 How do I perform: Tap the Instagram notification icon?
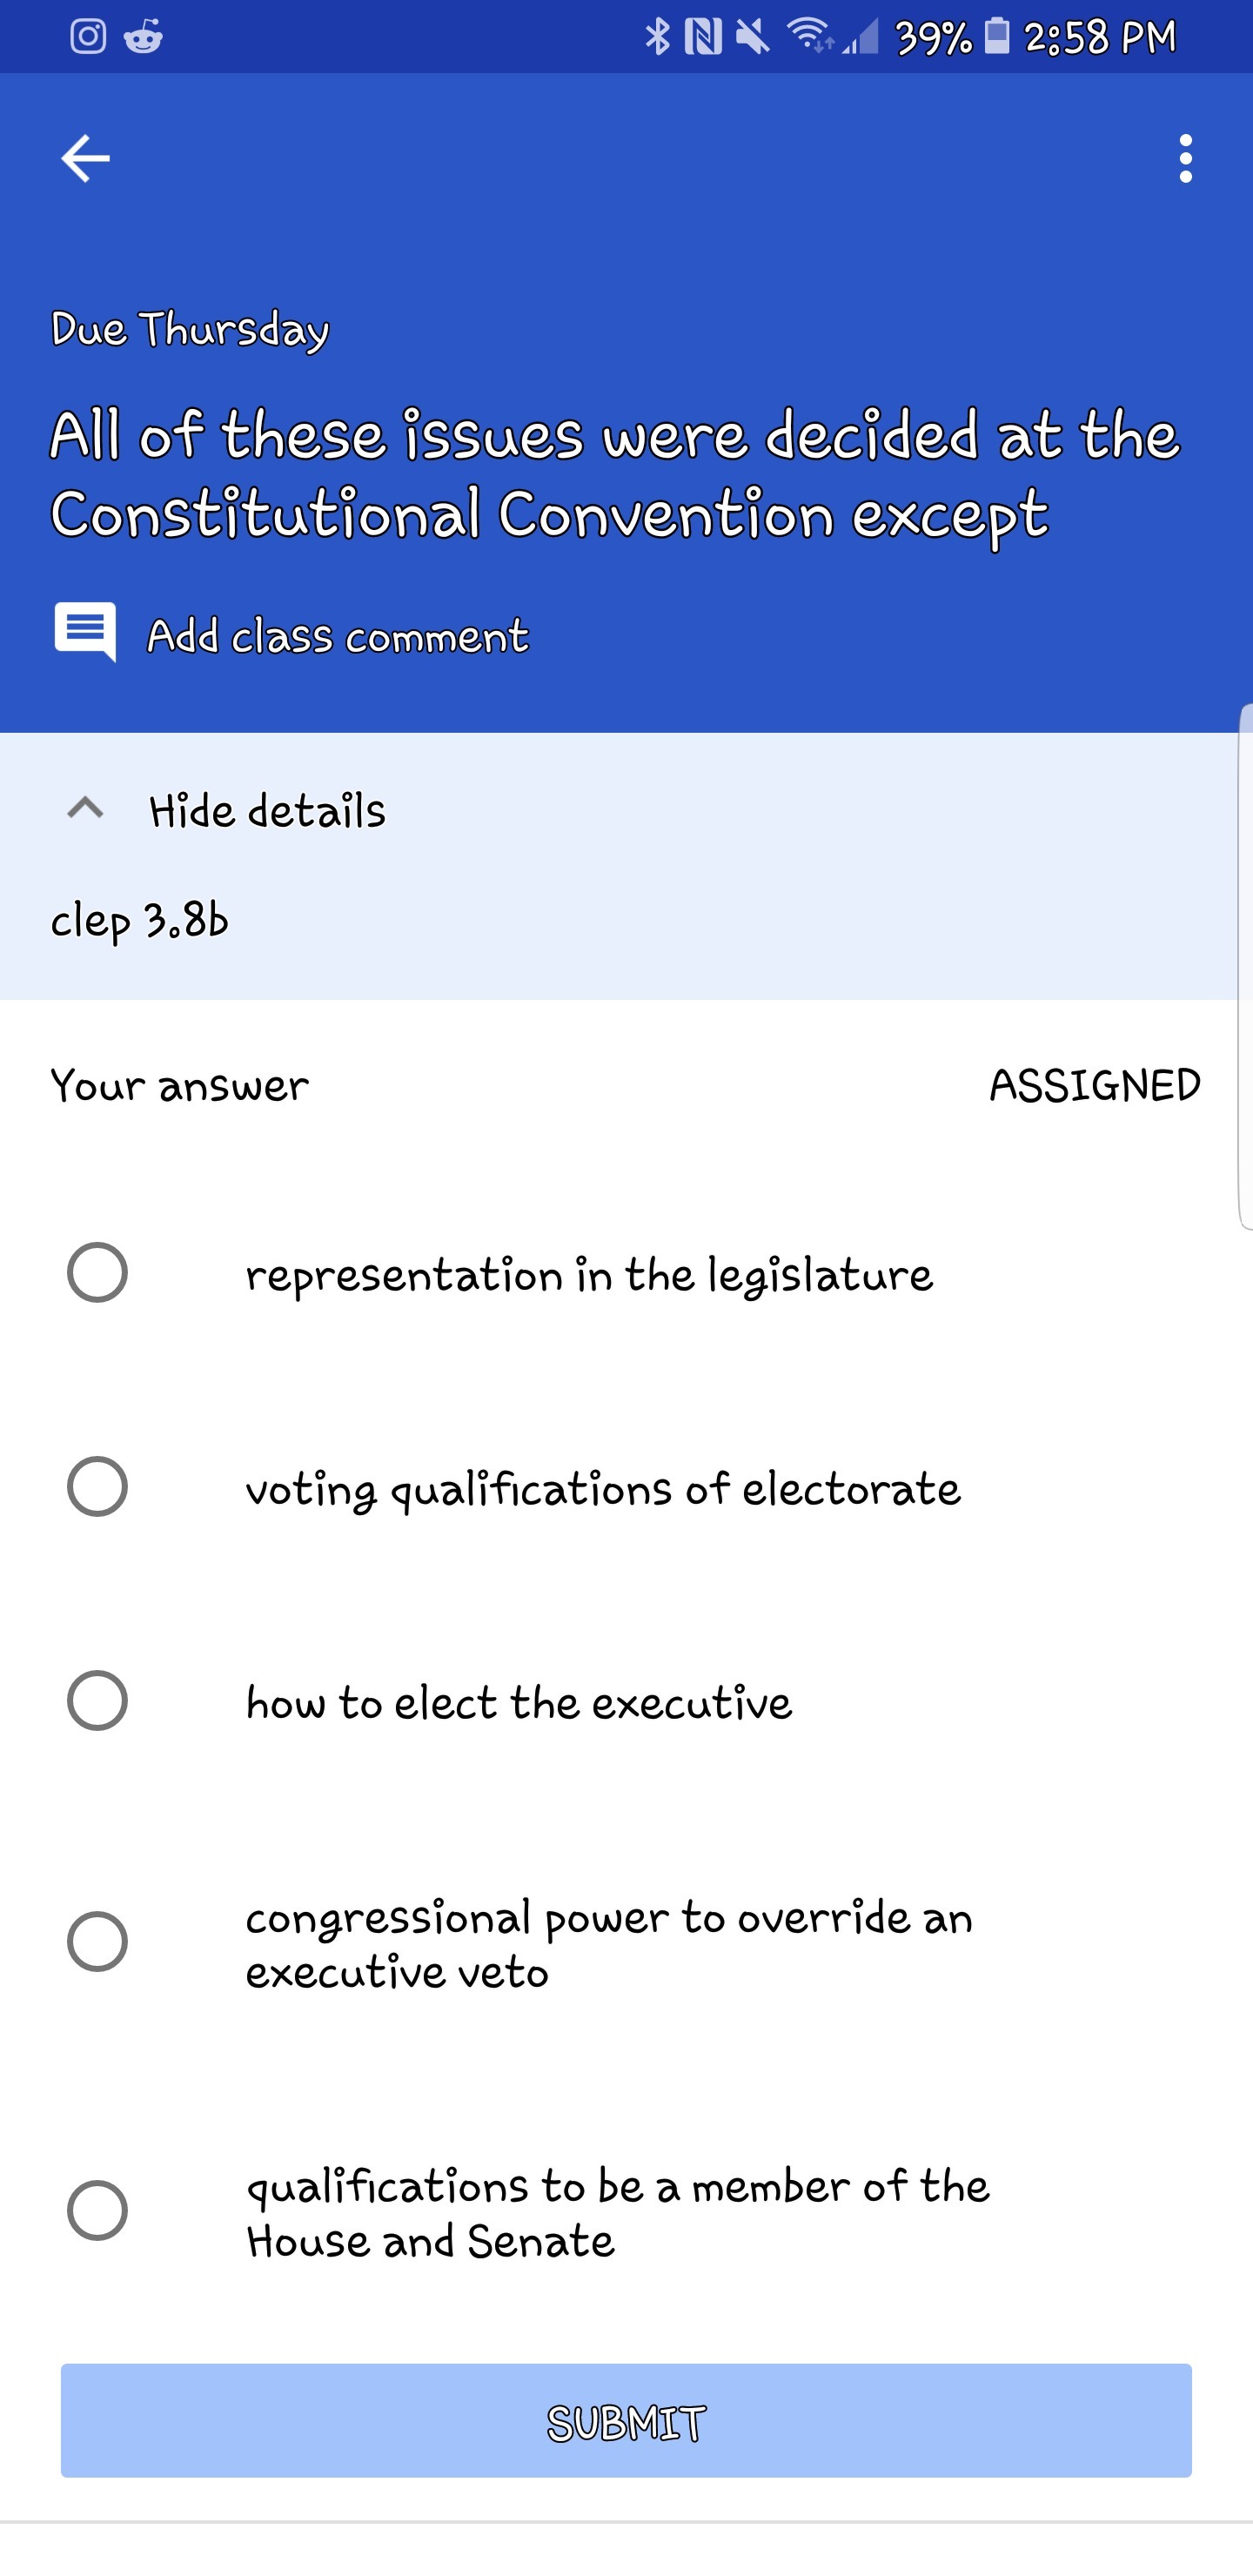pos(88,37)
